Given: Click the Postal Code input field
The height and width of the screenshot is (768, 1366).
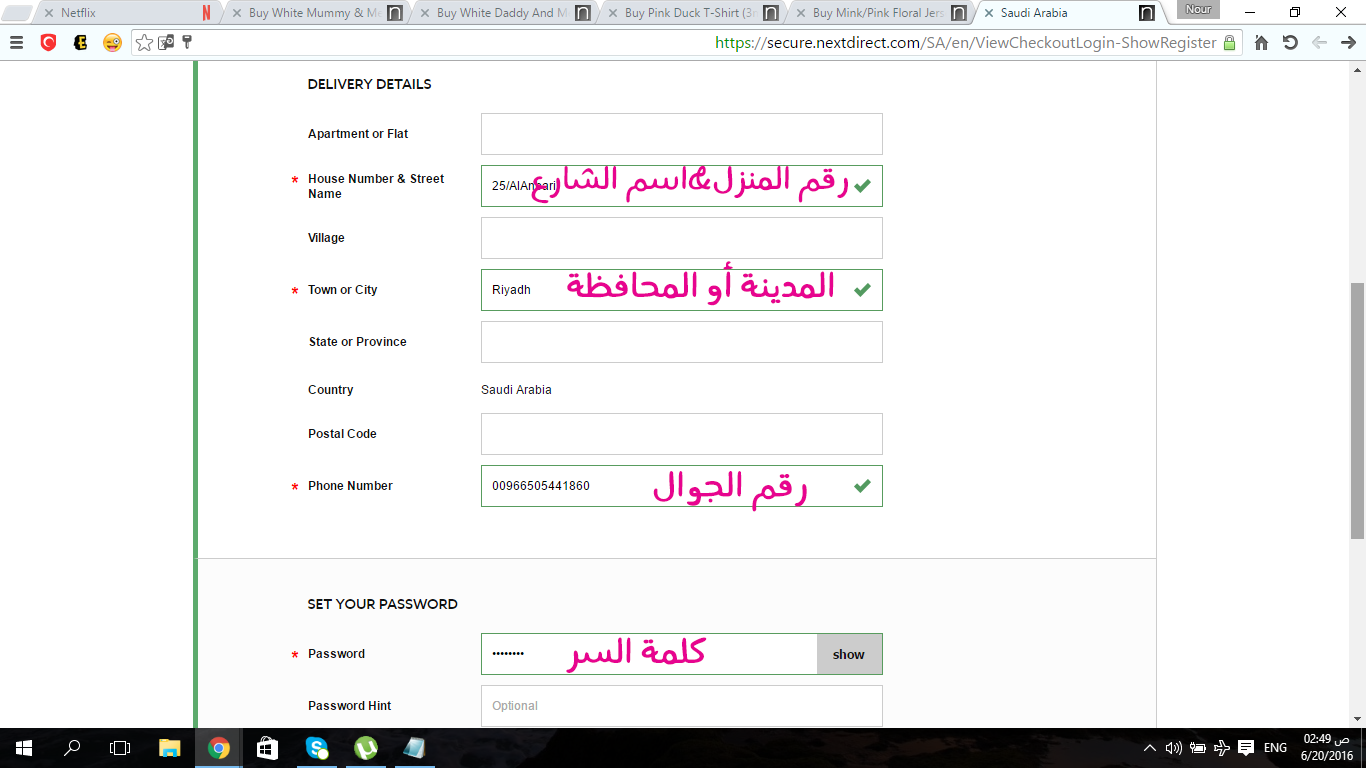Looking at the screenshot, I should 681,434.
